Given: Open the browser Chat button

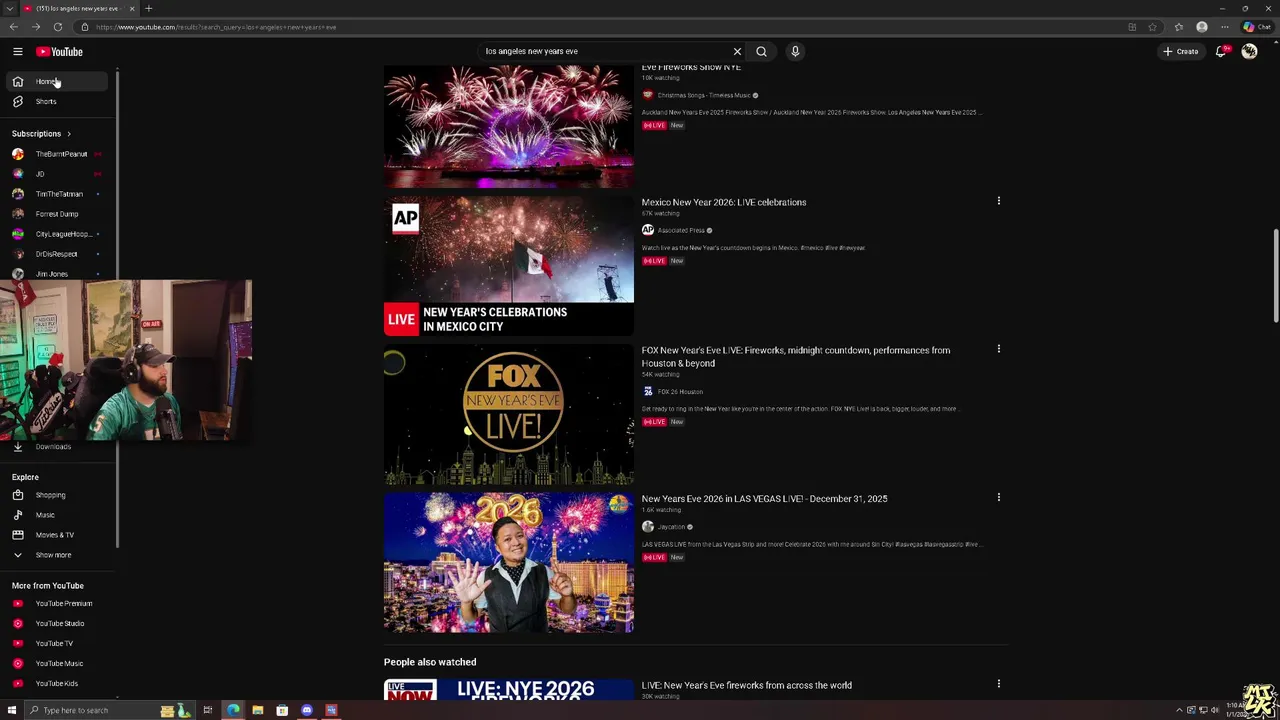Looking at the screenshot, I should pyautogui.click(x=1257, y=27).
